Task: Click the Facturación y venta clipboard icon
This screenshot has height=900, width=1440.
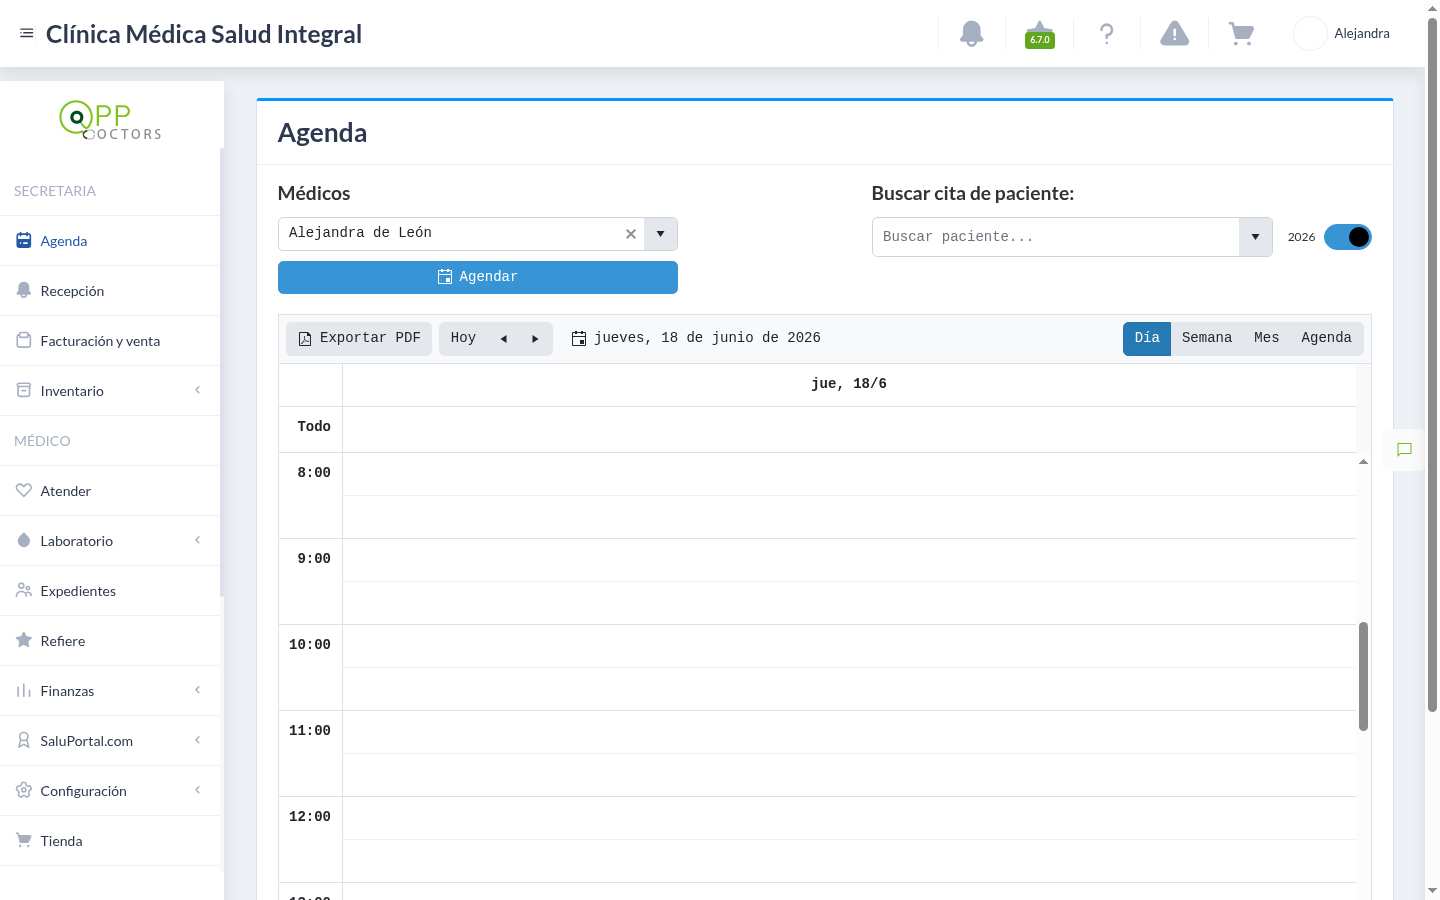Action: [24, 340]
